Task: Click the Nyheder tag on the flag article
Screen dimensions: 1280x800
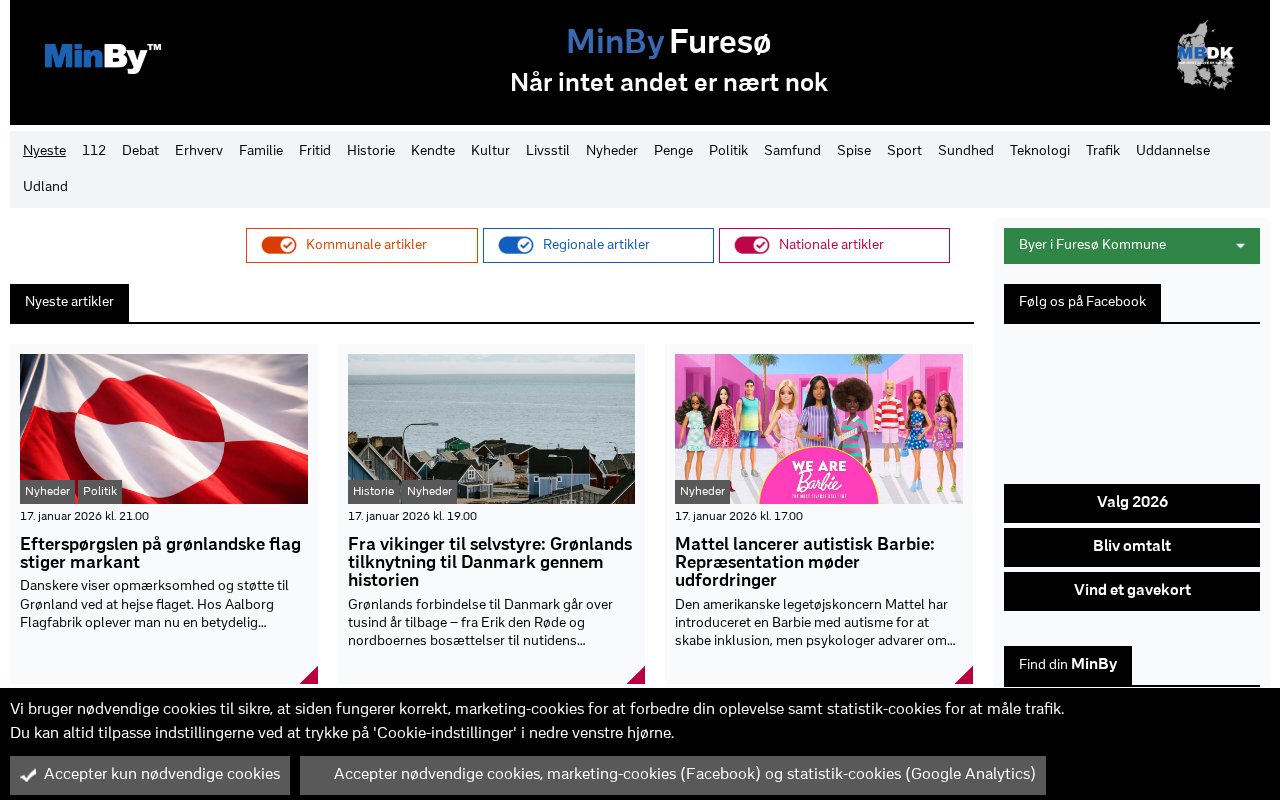Action: [48, 492]
